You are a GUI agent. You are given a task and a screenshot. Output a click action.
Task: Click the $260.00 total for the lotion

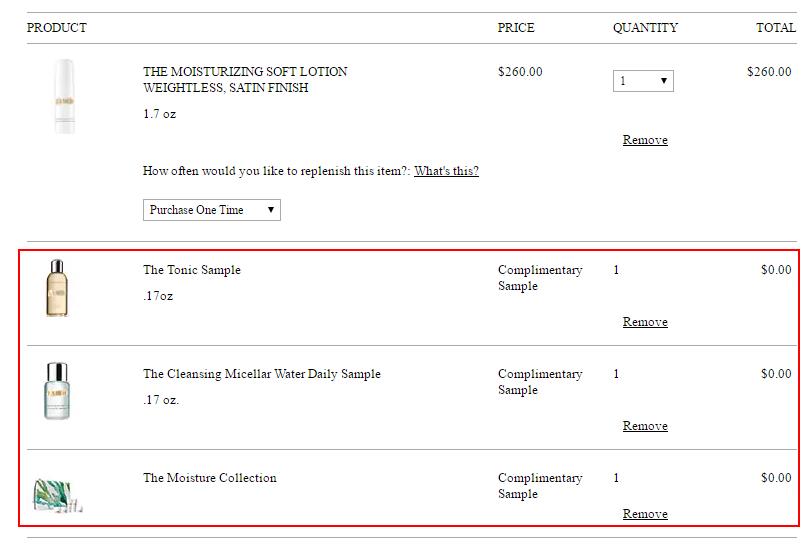pos(769,71)
